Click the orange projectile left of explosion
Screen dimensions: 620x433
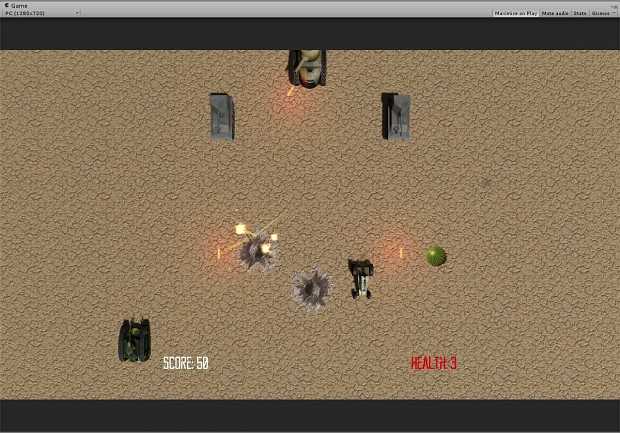point(218,253)
